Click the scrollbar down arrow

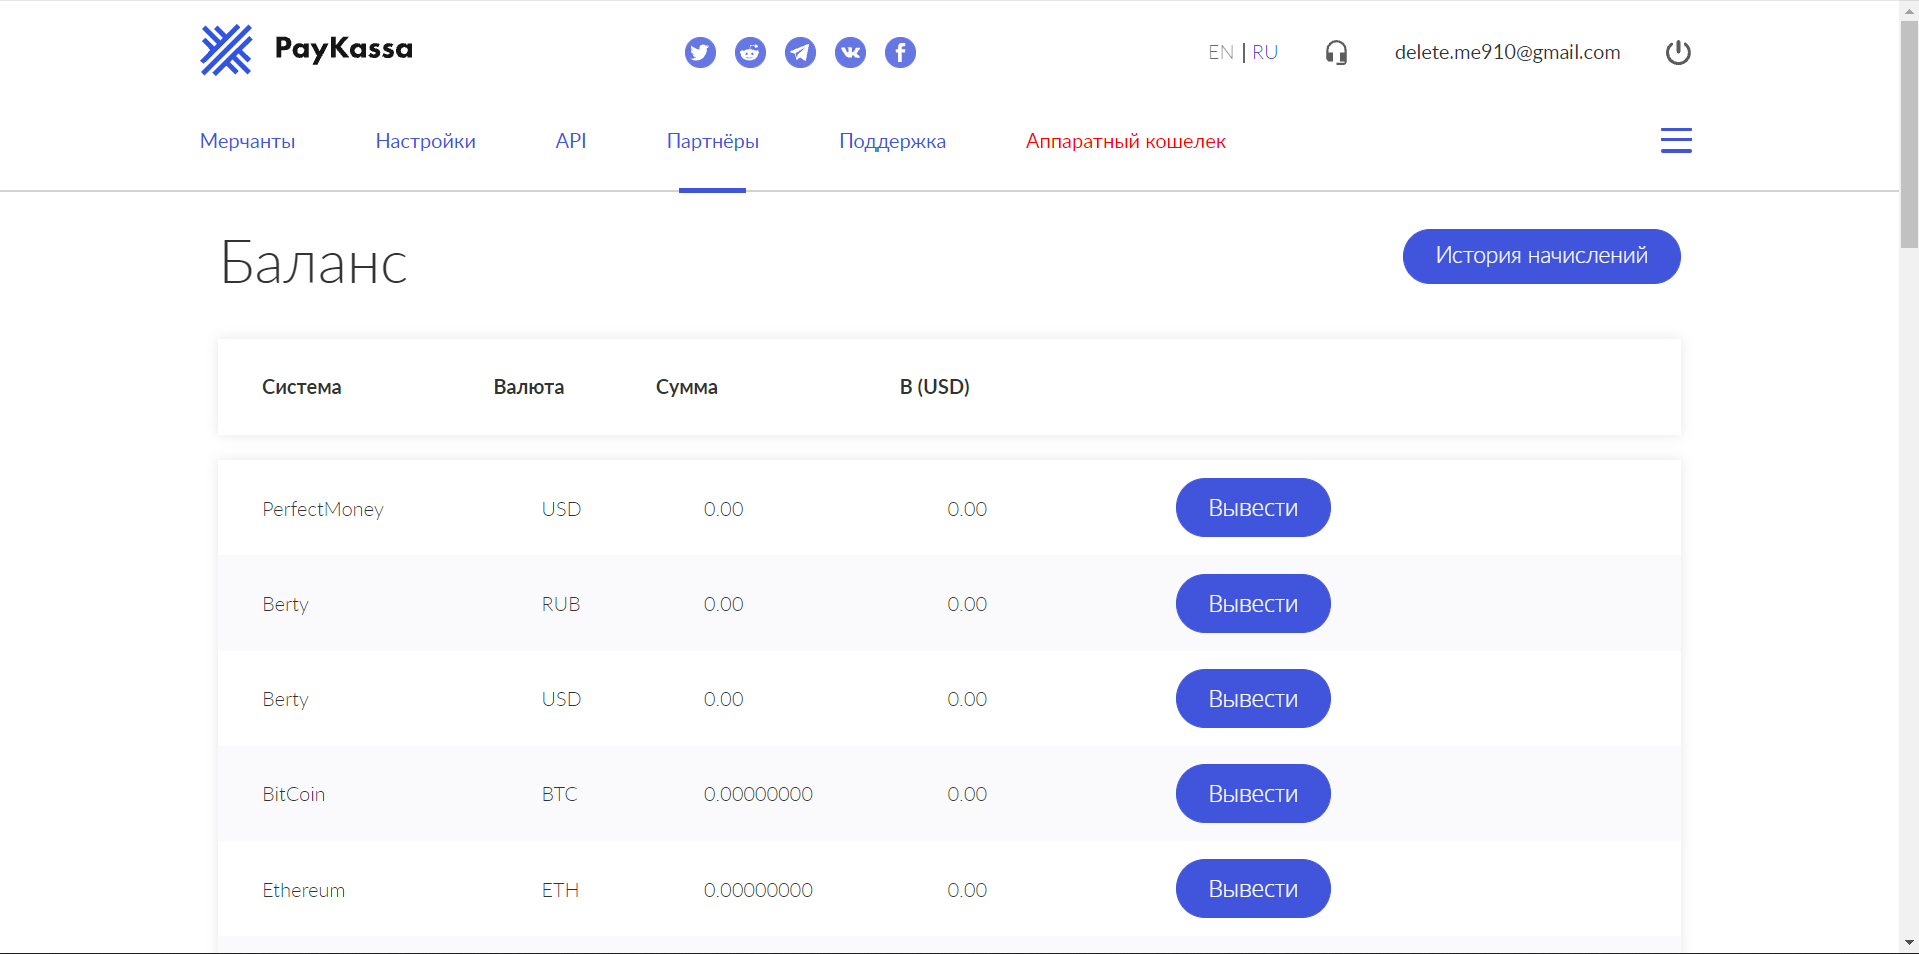coord(1909,943)
